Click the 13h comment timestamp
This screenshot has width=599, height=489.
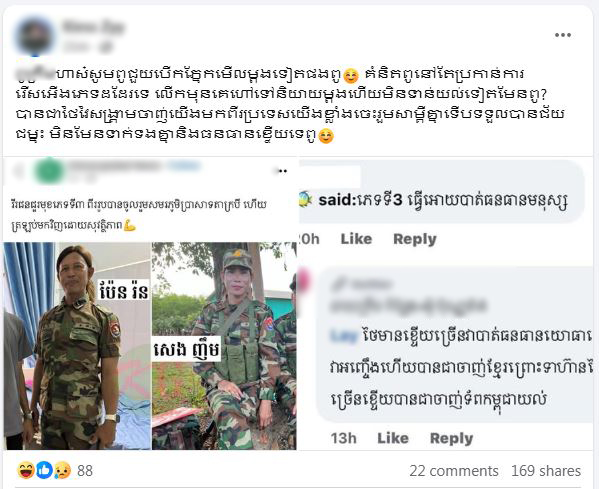point(343,438)
